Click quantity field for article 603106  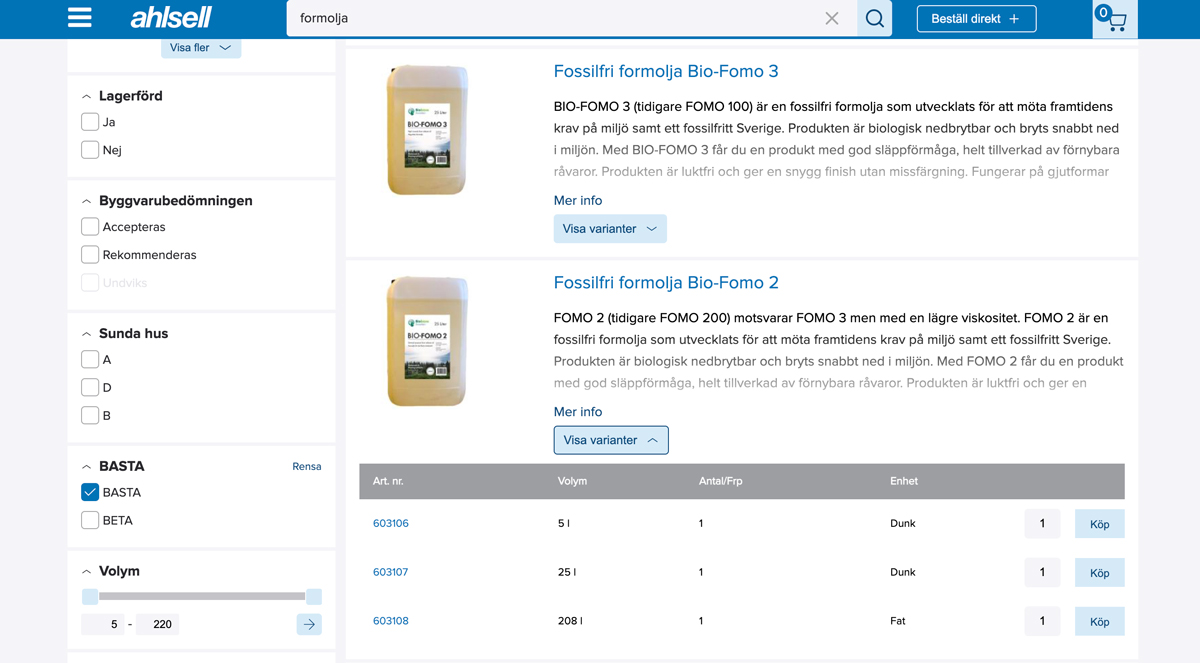pos(1042,524)
